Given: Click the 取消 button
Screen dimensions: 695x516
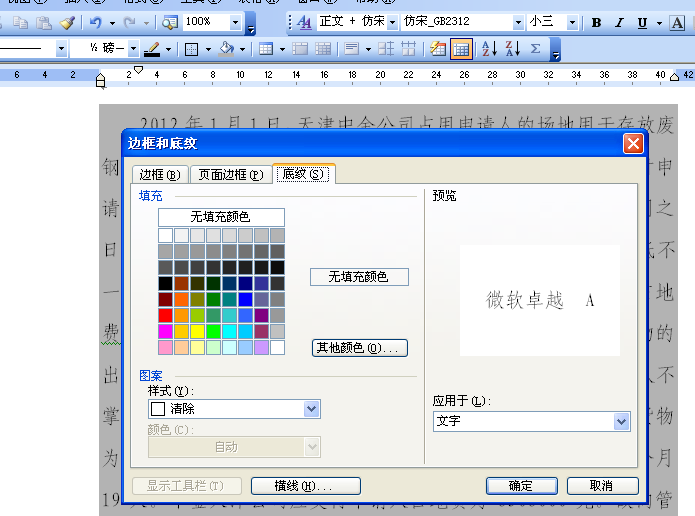Looking at the screenshot, I should [x=603, y=486].
